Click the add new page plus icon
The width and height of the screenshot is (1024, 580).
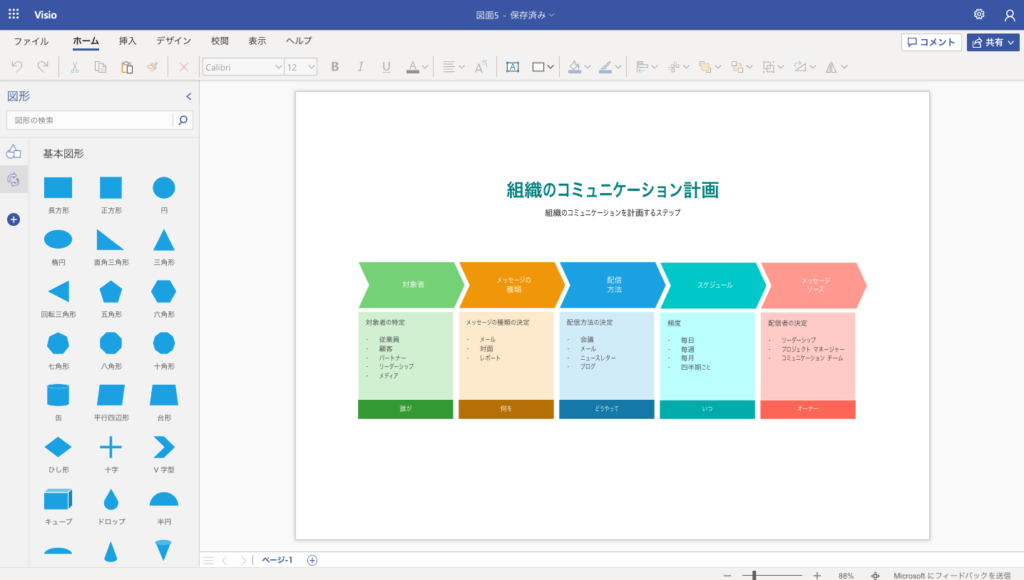click(312, 560)
